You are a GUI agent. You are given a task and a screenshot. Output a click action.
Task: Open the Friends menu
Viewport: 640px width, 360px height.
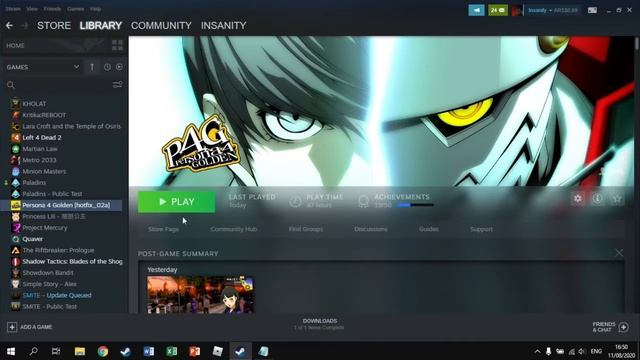[x=52, y=9]
